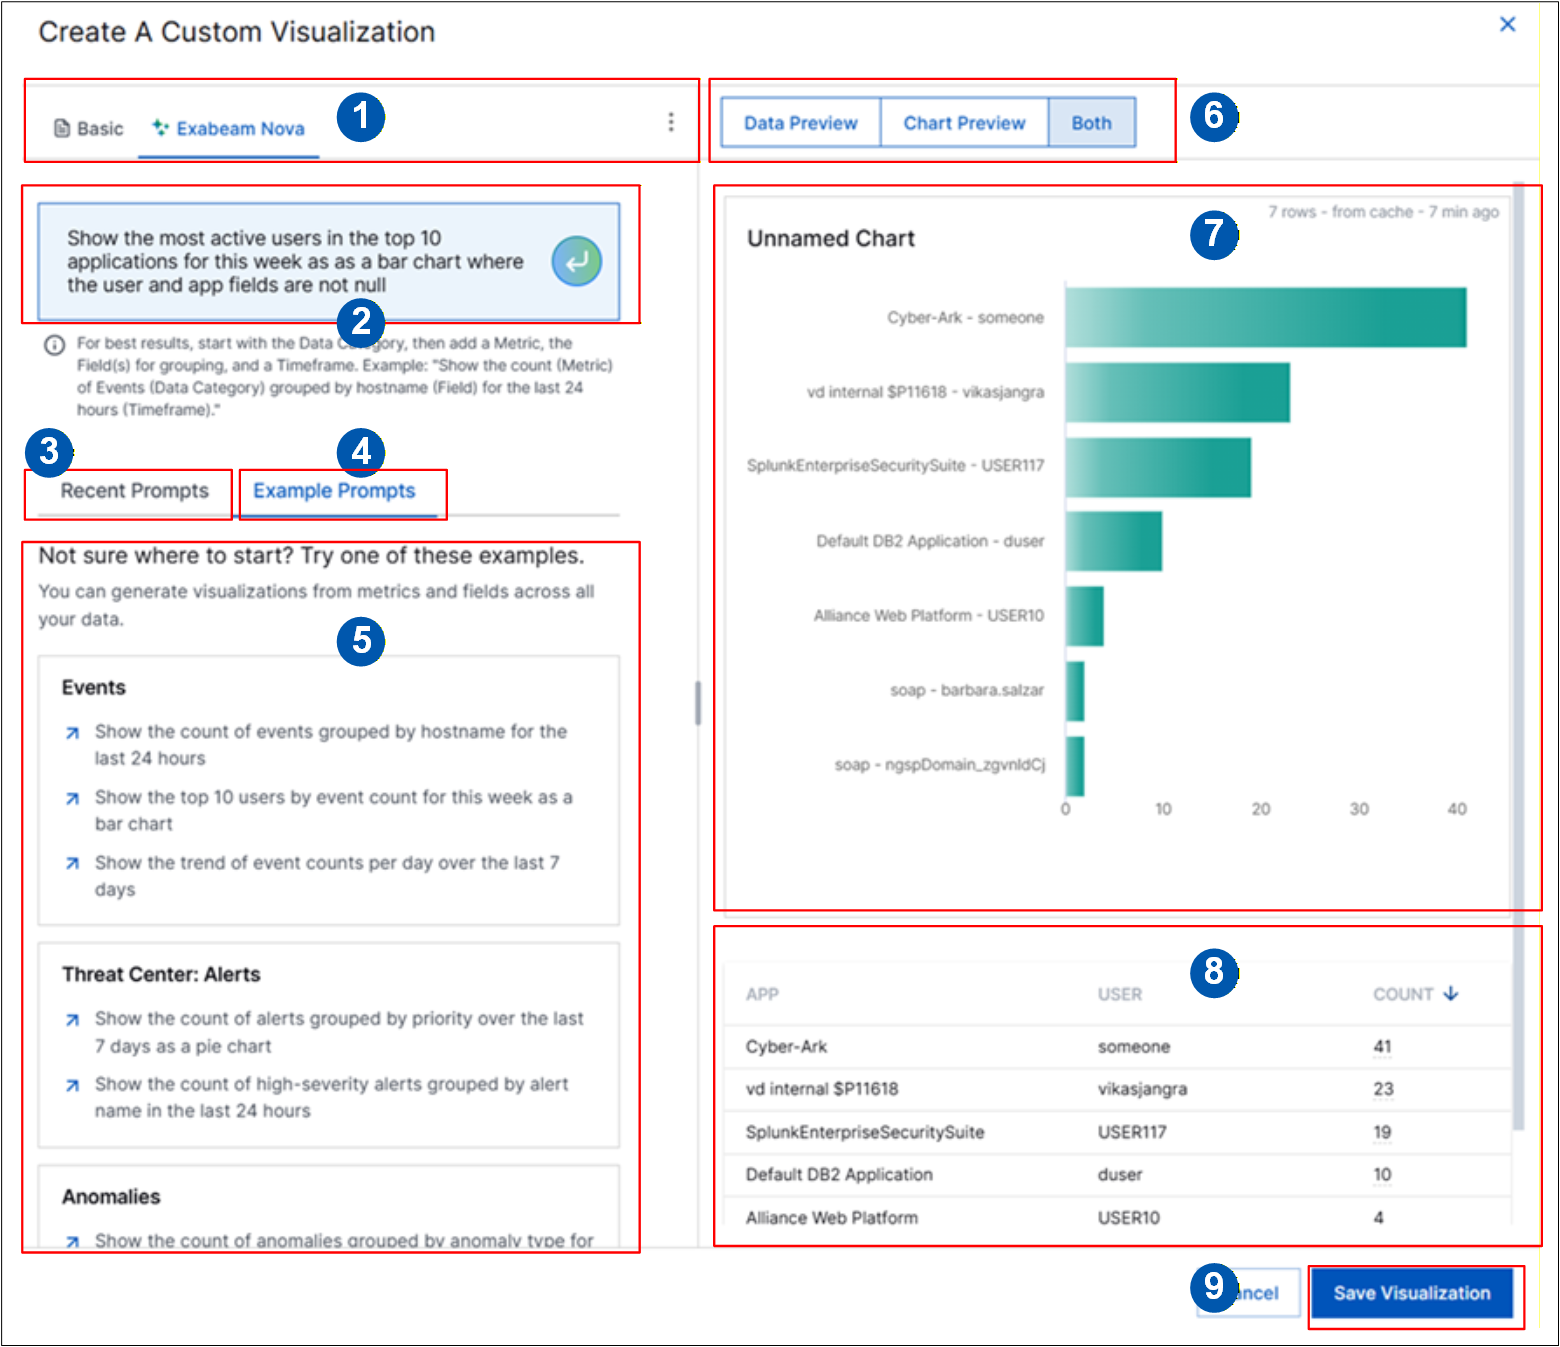Use the trend of event counts example
The width and height of the screenshot is (1560, 1347).
(327, 876)
